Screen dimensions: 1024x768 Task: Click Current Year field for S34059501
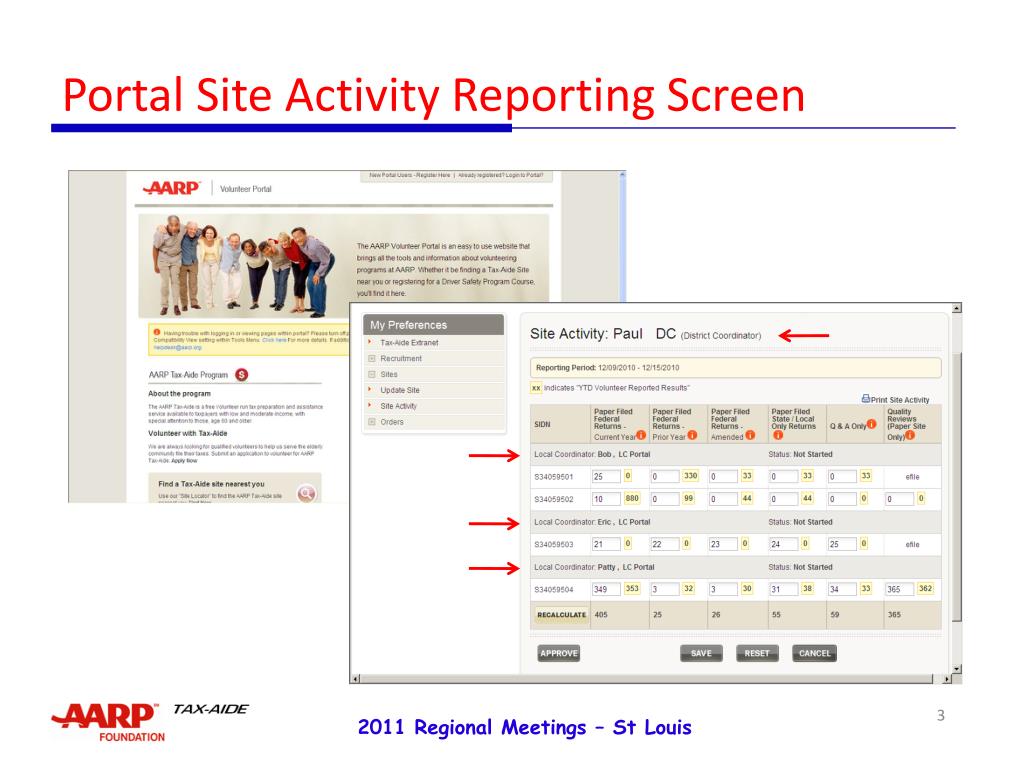tap(605, 476)
